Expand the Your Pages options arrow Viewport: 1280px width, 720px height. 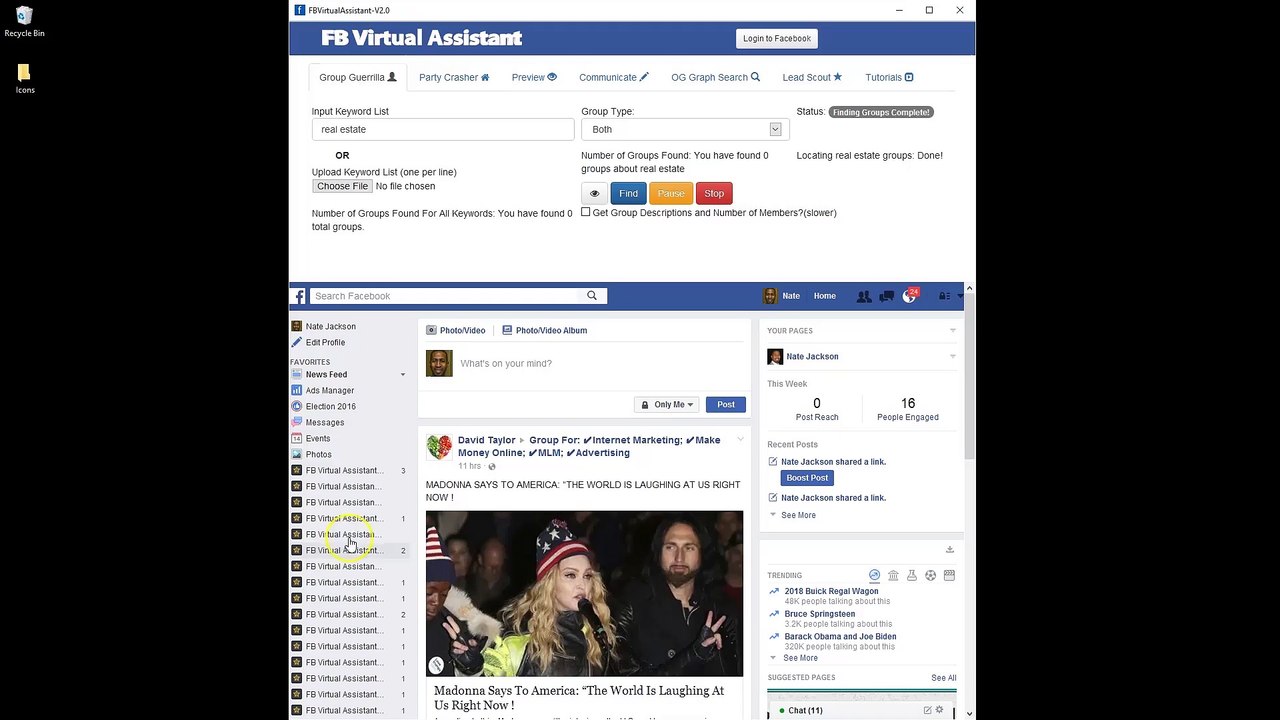(952, 331)
